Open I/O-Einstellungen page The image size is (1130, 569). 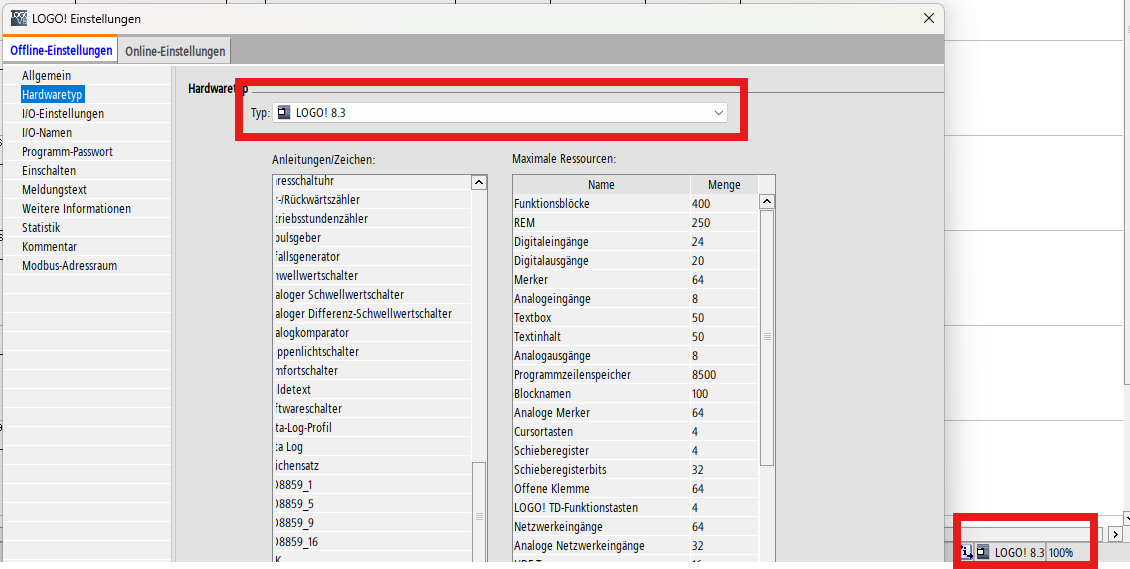(63, 114)
